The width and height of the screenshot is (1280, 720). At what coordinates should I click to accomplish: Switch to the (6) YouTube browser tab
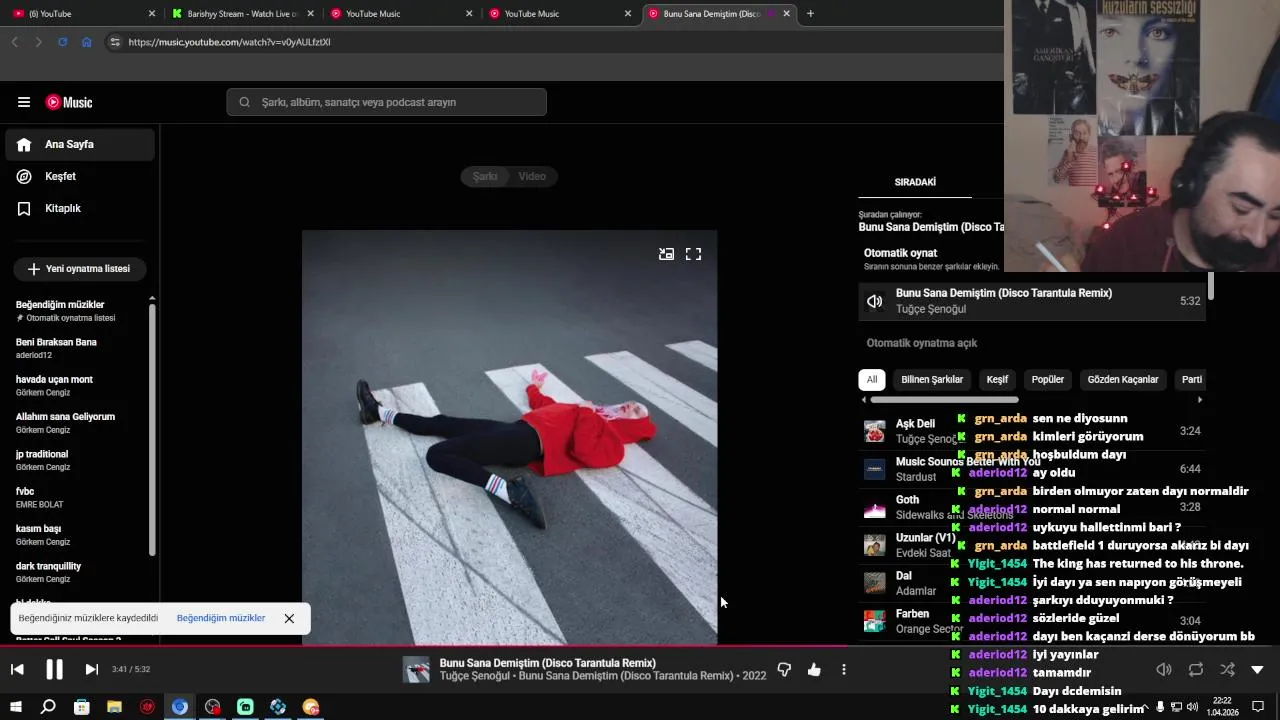80,14
